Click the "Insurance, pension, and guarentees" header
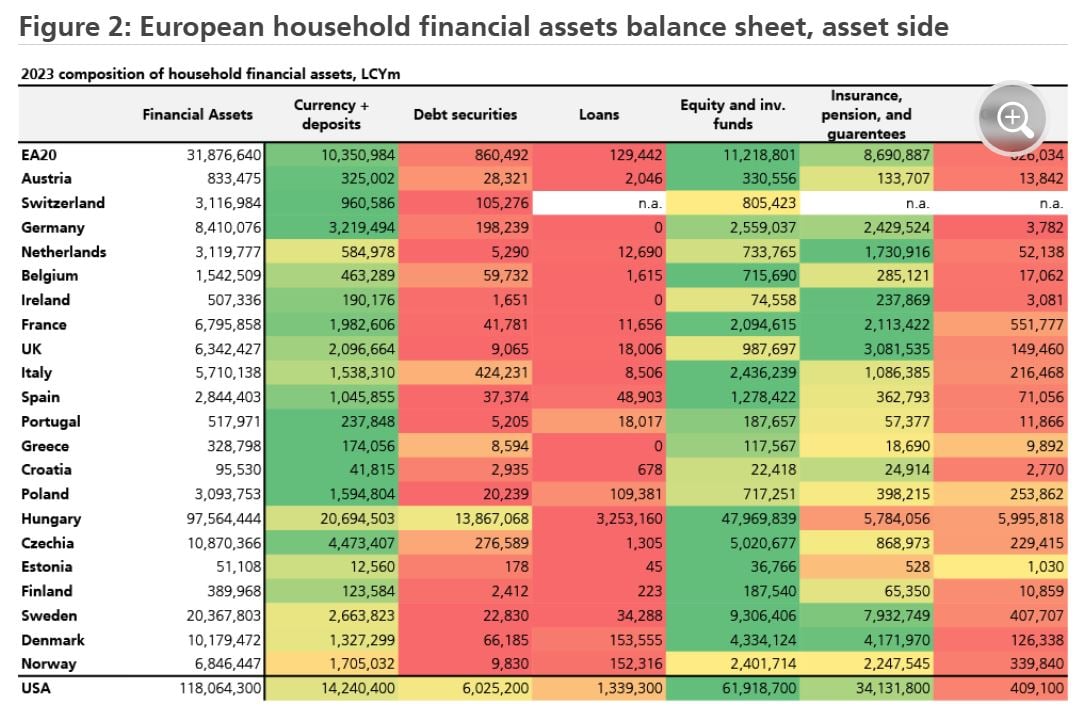1086x708 pixels. 867,114
